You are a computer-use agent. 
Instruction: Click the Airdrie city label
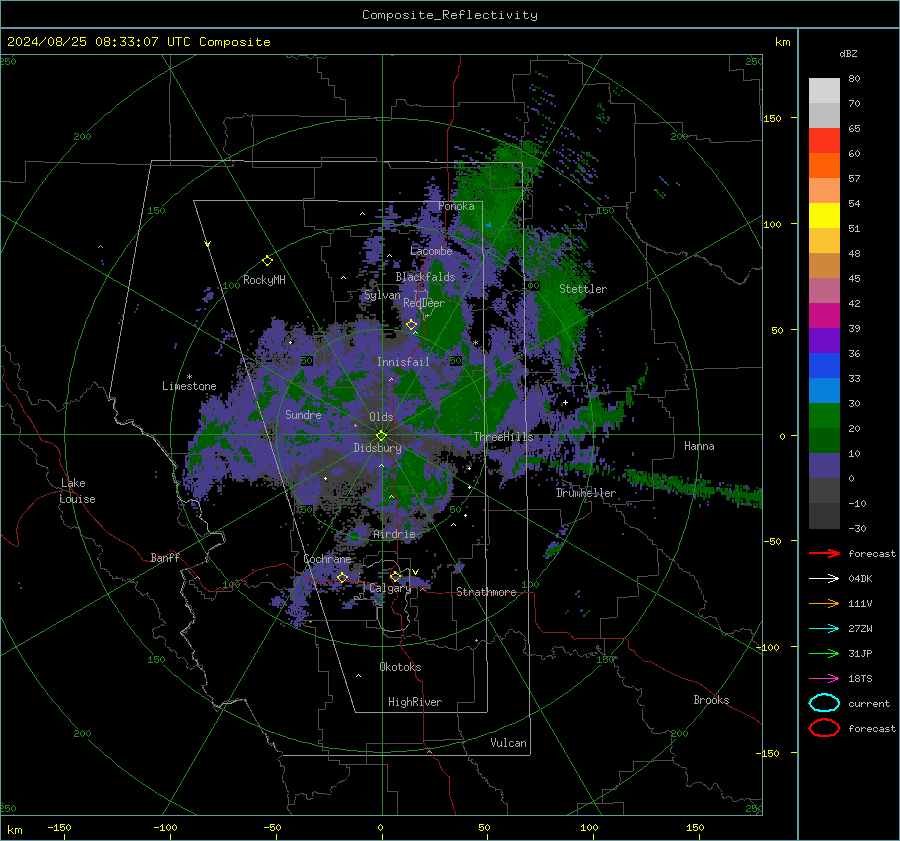coord(394,534)
